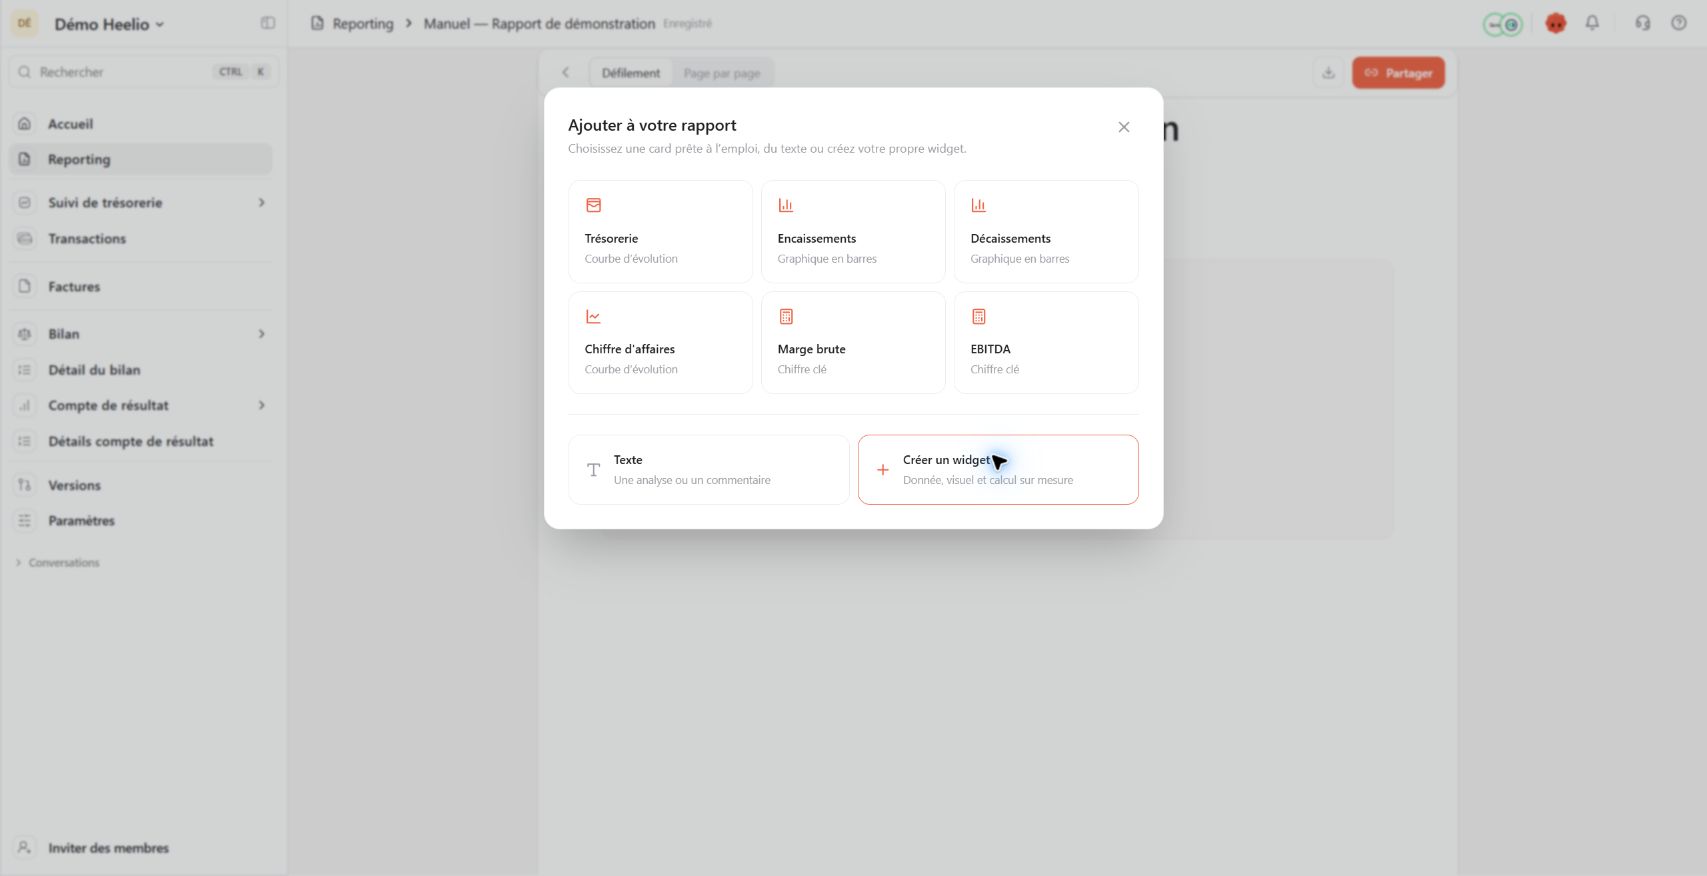Click the Rechercher search field
The width and height of the screenshot is (1707, 876).
[x=144, y=72]
